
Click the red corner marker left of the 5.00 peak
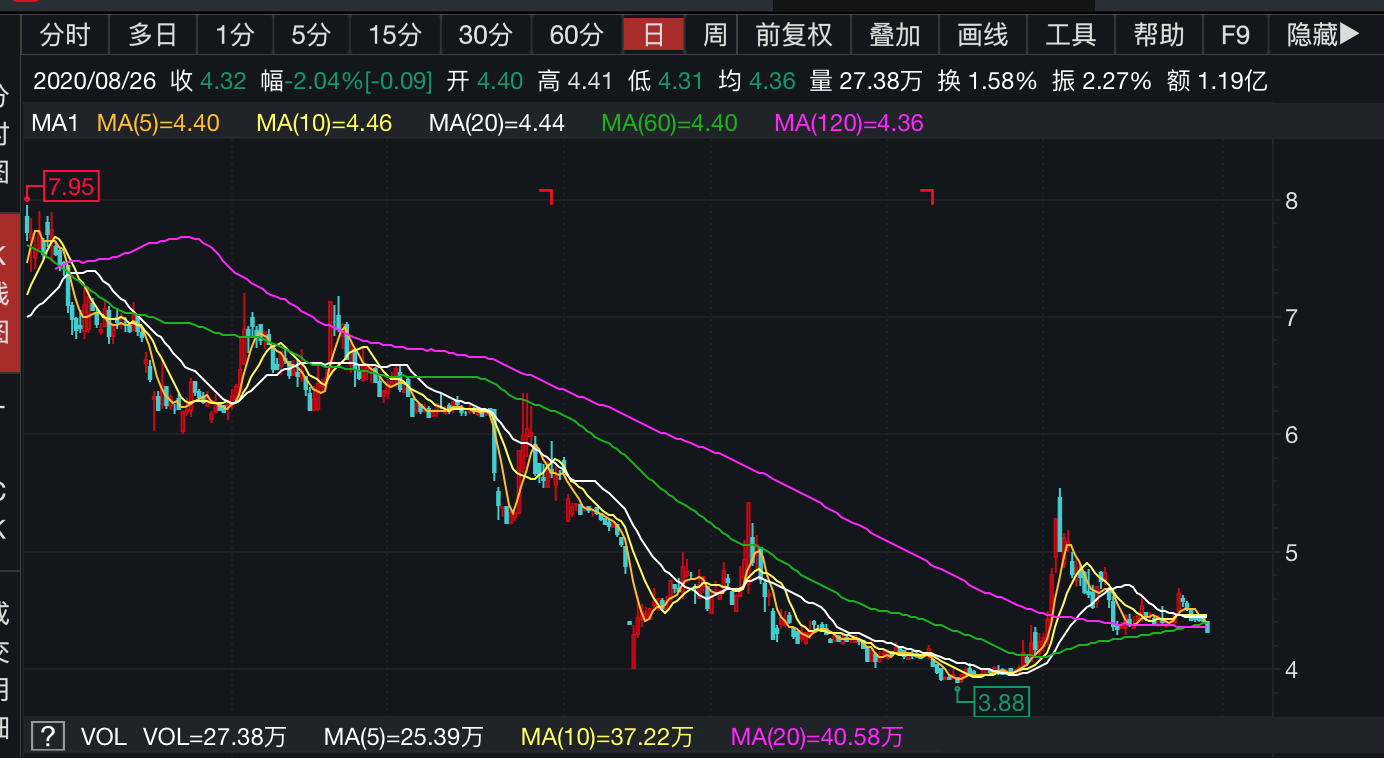(x=927, y=195)
